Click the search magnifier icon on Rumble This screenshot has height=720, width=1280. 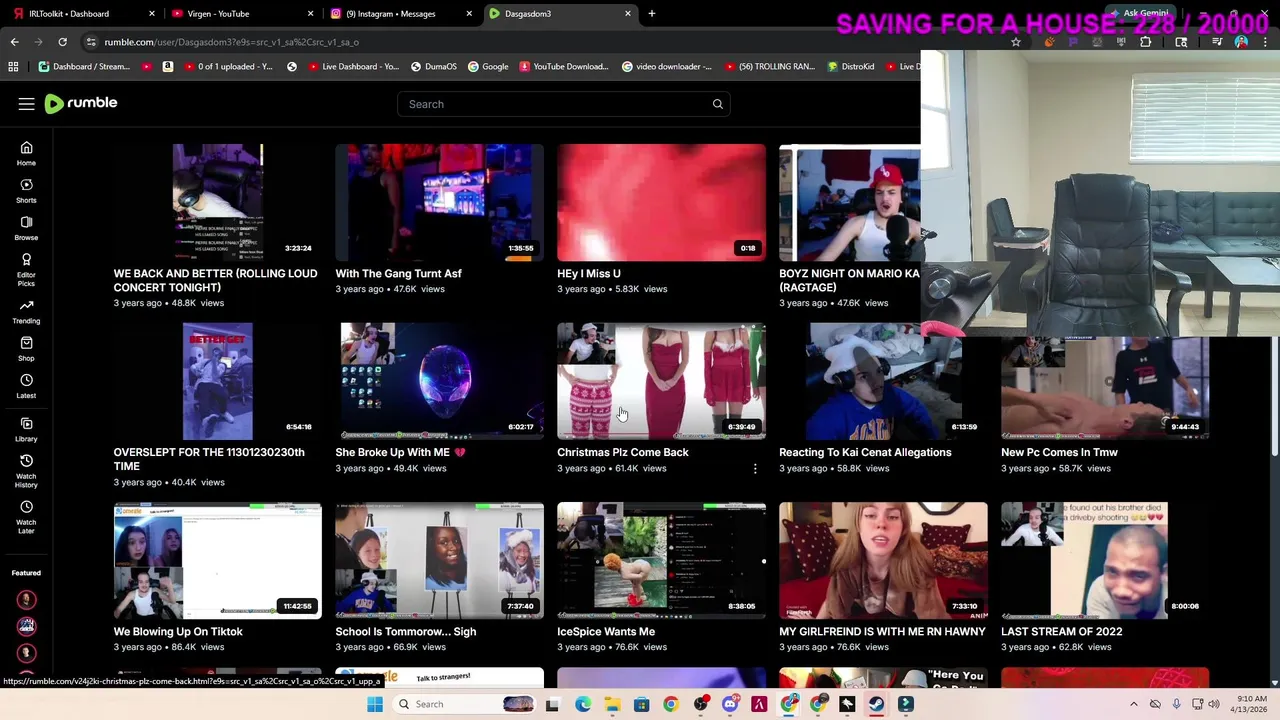[717, 104]
